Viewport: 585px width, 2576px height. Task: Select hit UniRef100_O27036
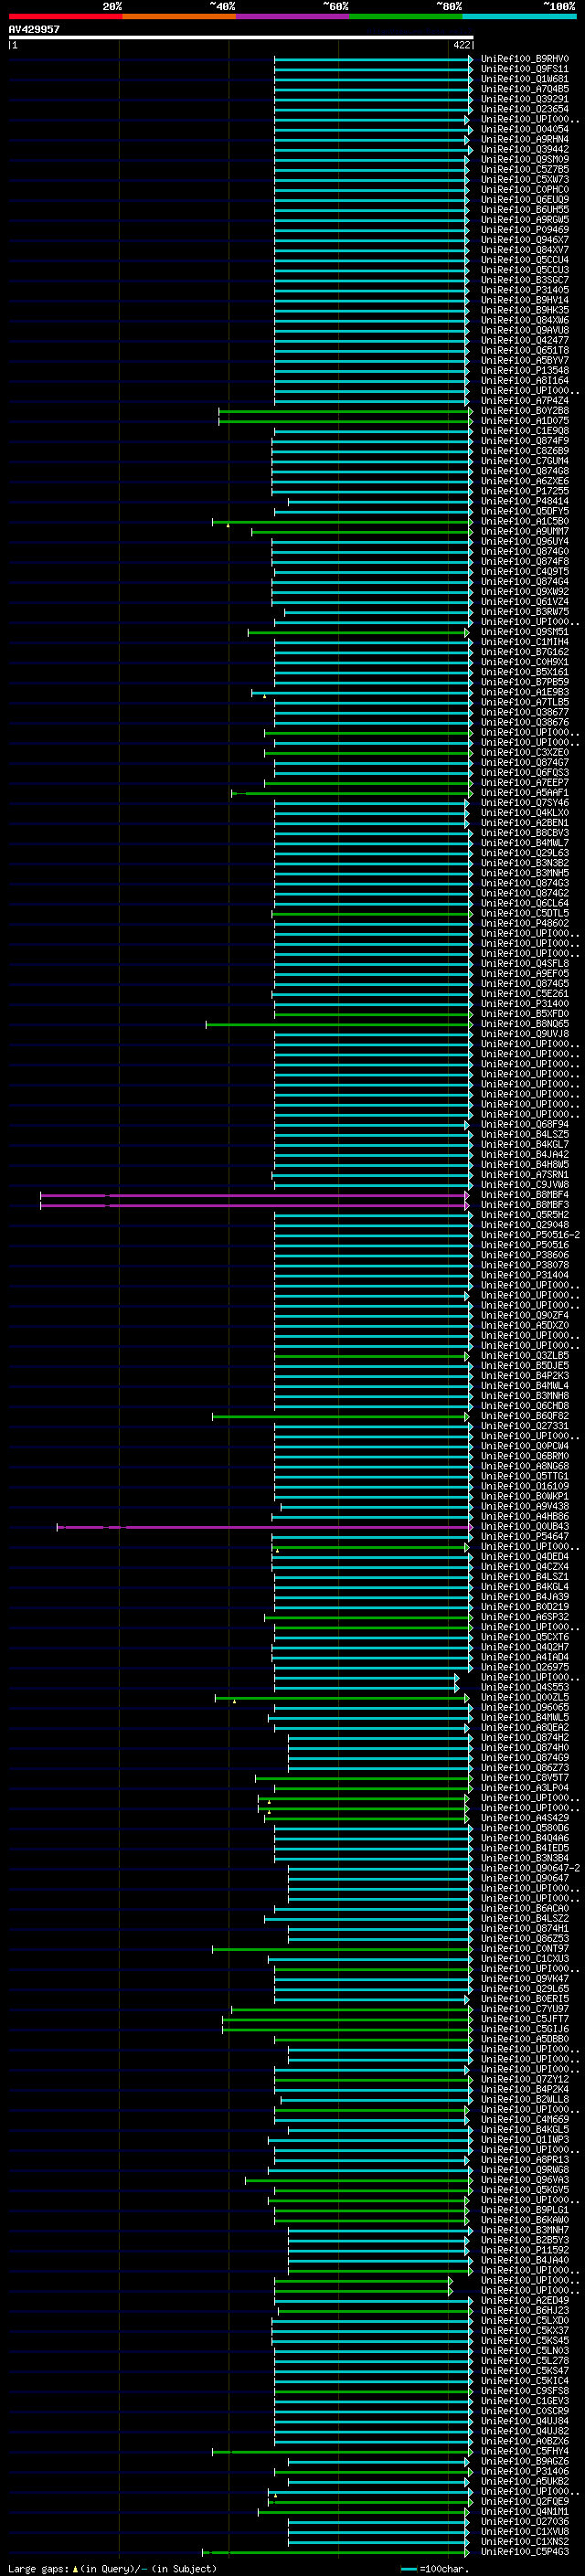(525, 2522)
